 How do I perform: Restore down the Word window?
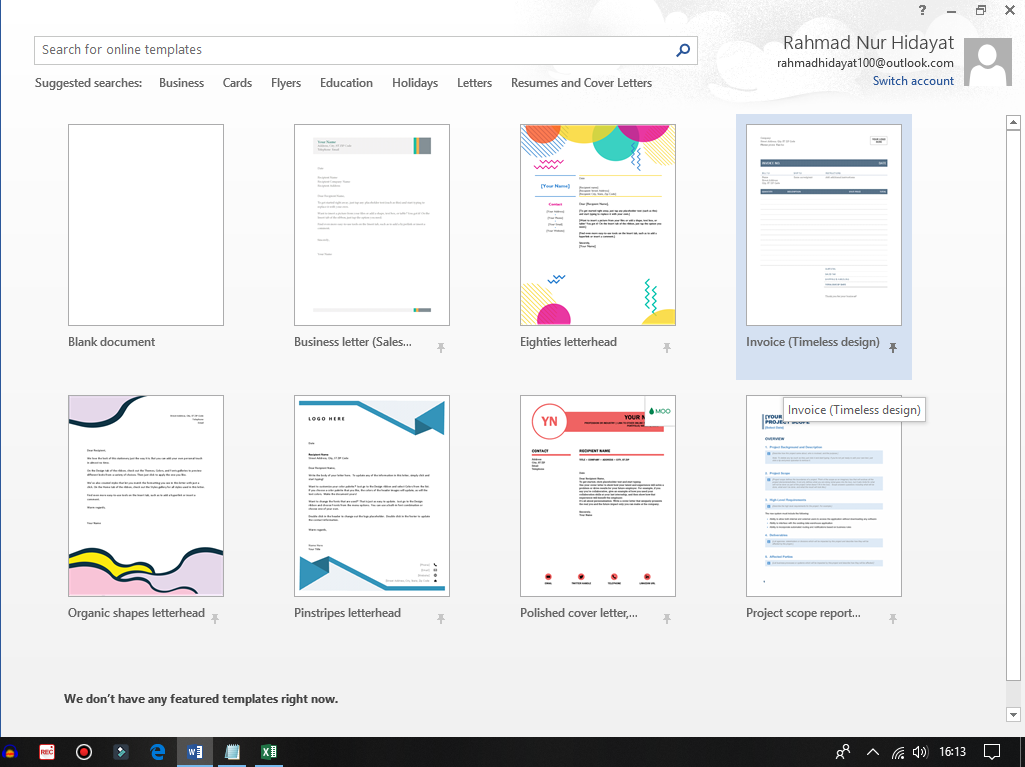click(x=981, y=10)
